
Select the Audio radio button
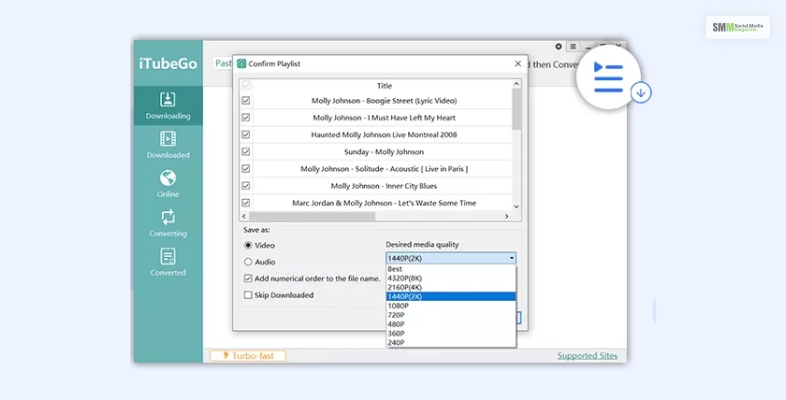[248, 262]
